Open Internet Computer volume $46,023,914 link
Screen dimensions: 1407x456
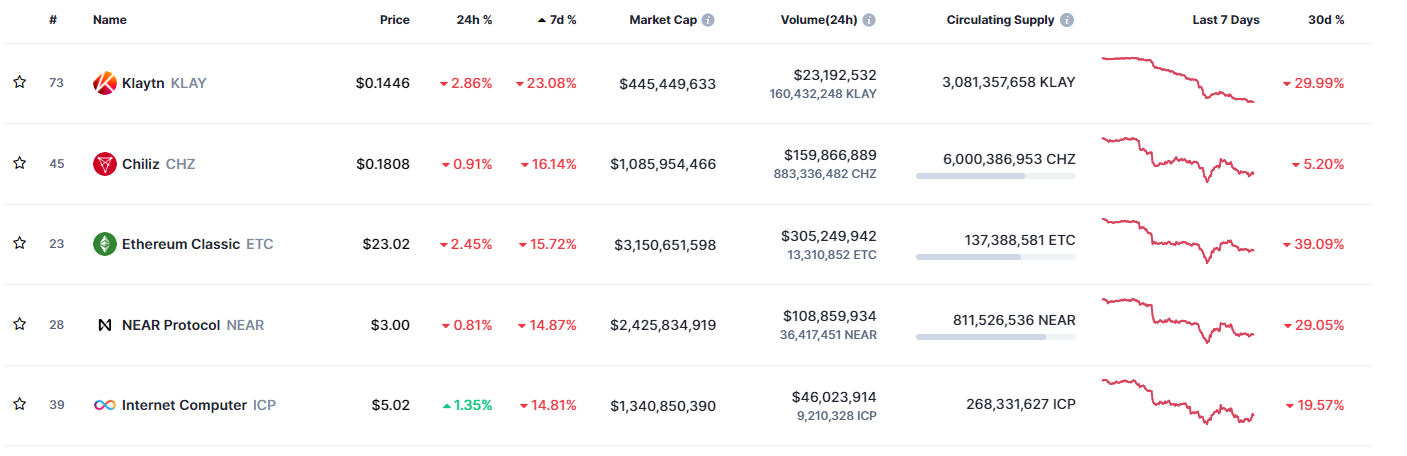pos(834,397)
